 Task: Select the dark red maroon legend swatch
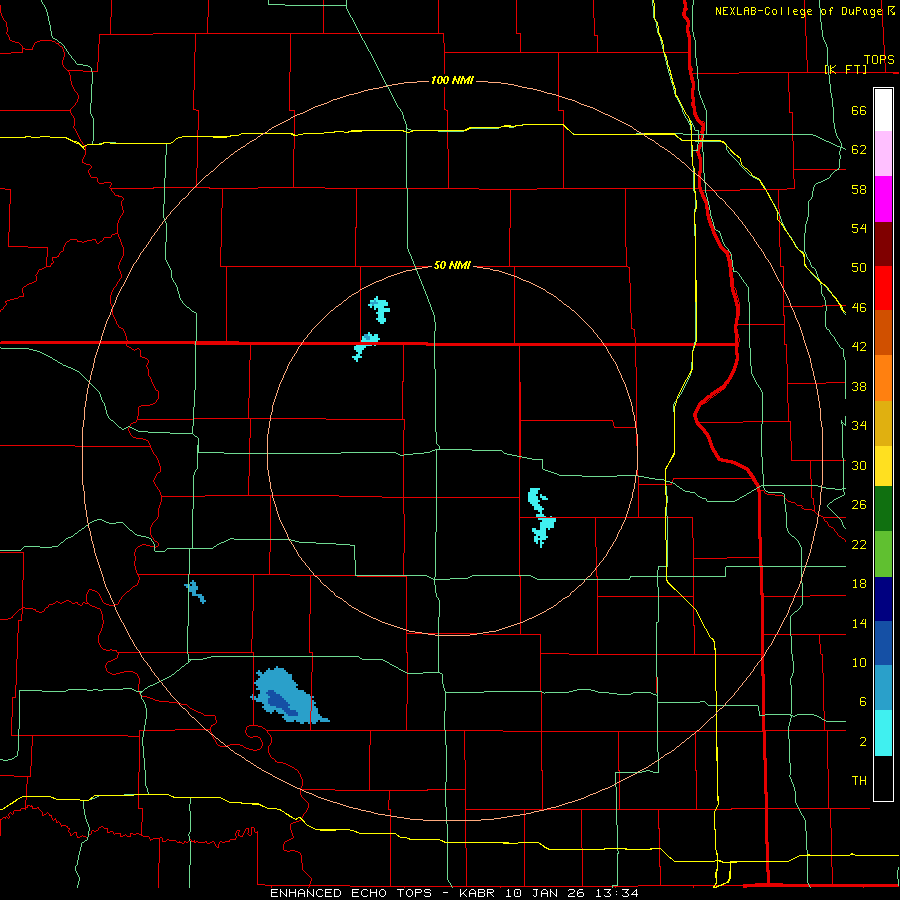pos(883,244)
